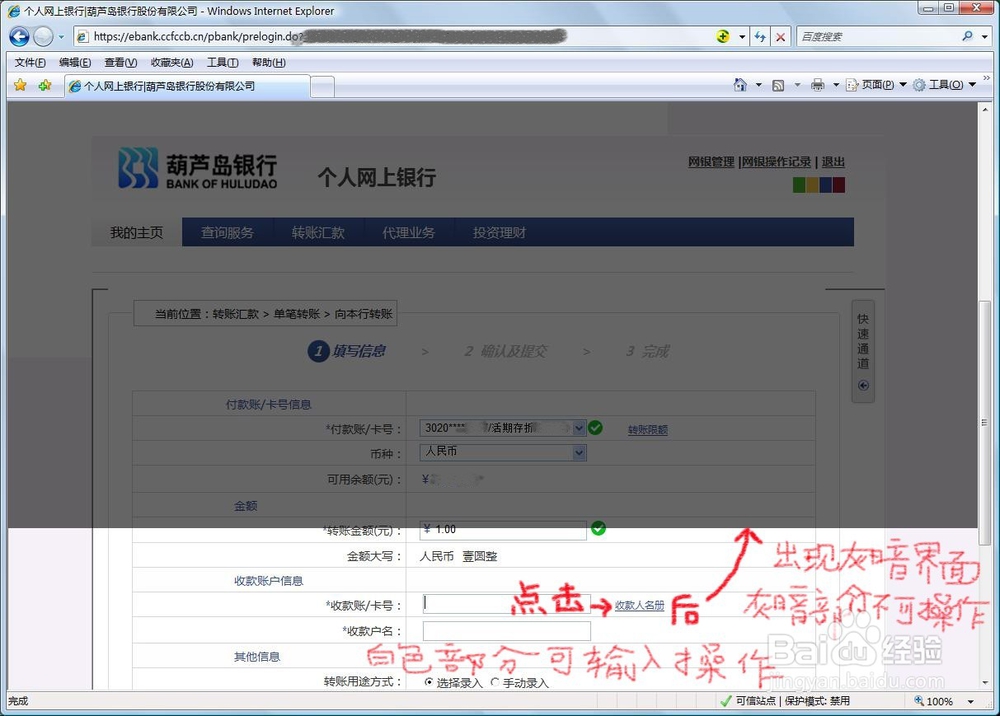
Task: Focus the Baidu search box
Action: [x=877, y=37]
